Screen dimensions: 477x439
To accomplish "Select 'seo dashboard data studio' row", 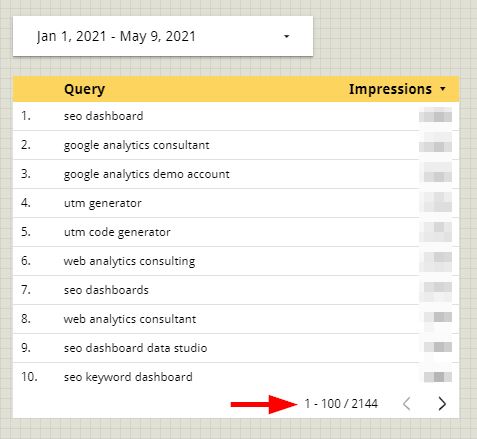I will pyautogui.click(x=236, y=348).
